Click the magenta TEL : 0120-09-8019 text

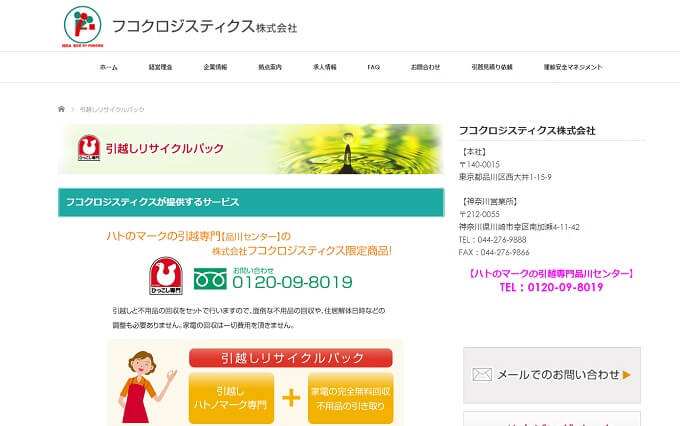tap(551, 287)
